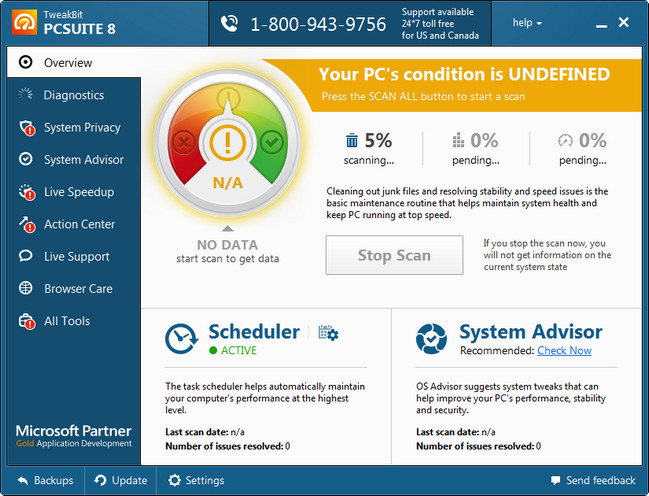Screen dimensions: 649x496
Task: Click the Live Support speech bubble icon
Action: 26,256
